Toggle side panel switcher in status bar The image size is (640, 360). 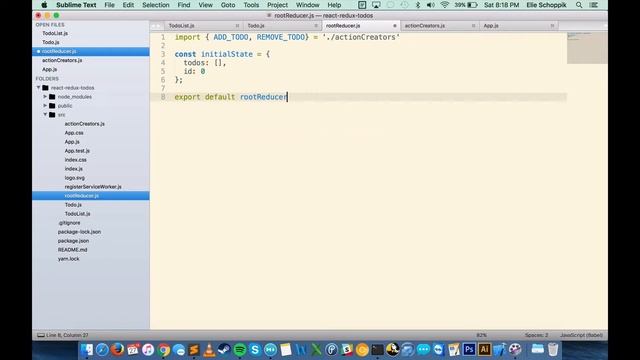41,335
